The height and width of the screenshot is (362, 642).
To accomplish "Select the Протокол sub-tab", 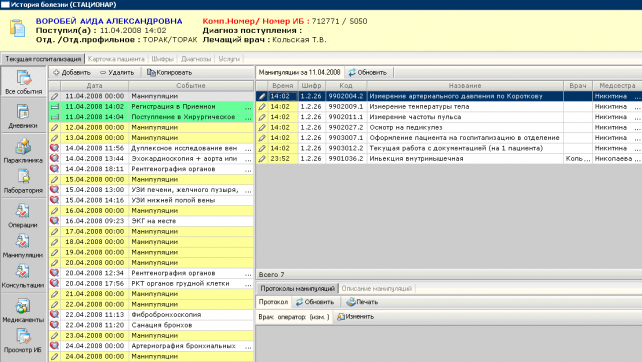I will [x=273, y=302].
